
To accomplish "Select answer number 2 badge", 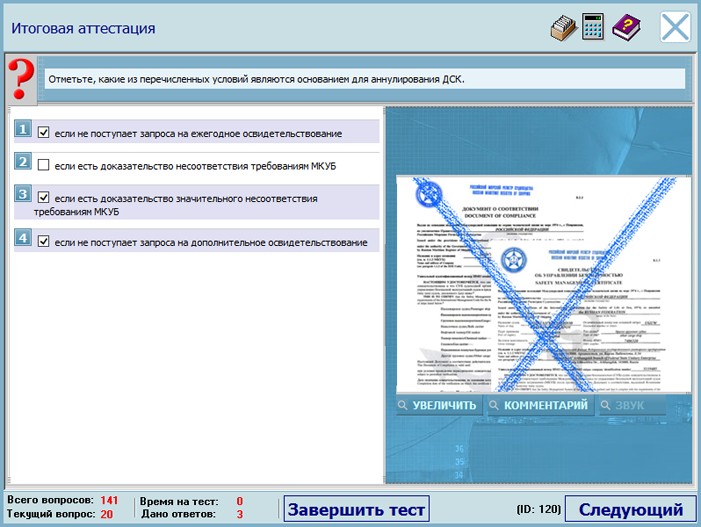I will [23, 161].
